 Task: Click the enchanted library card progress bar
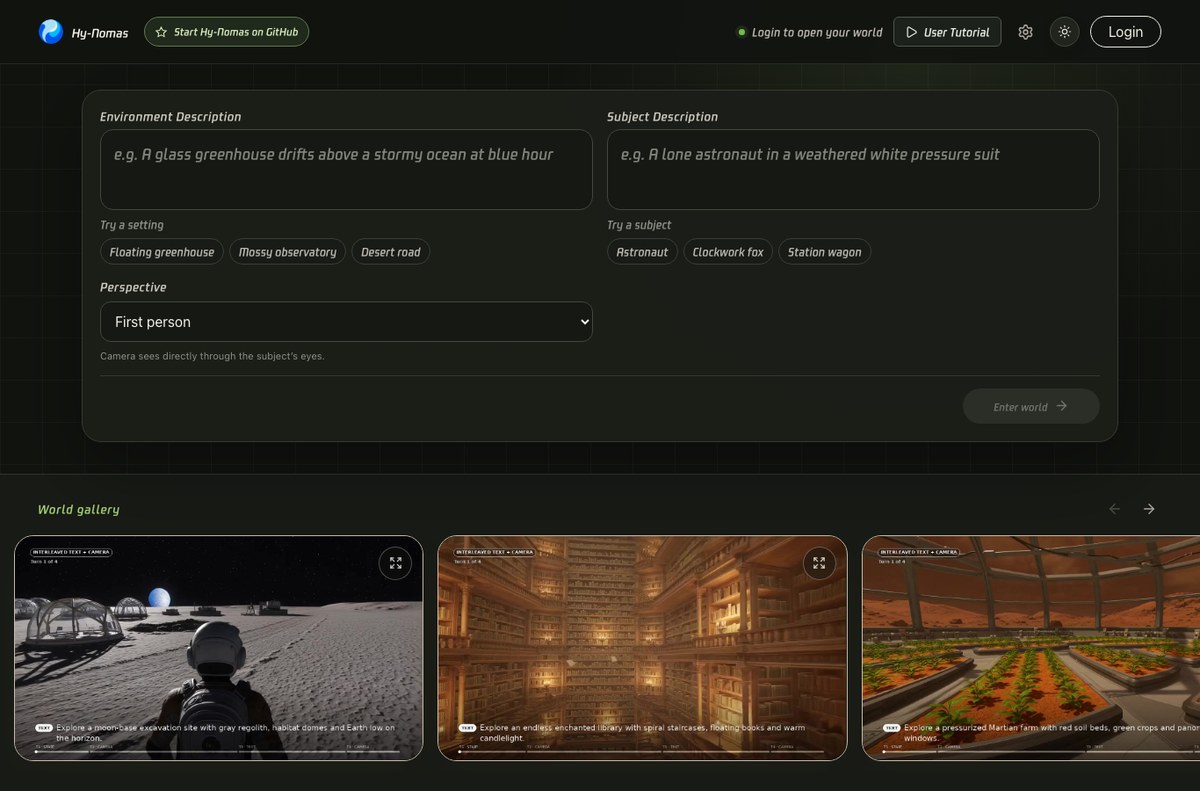pos(641,751)
